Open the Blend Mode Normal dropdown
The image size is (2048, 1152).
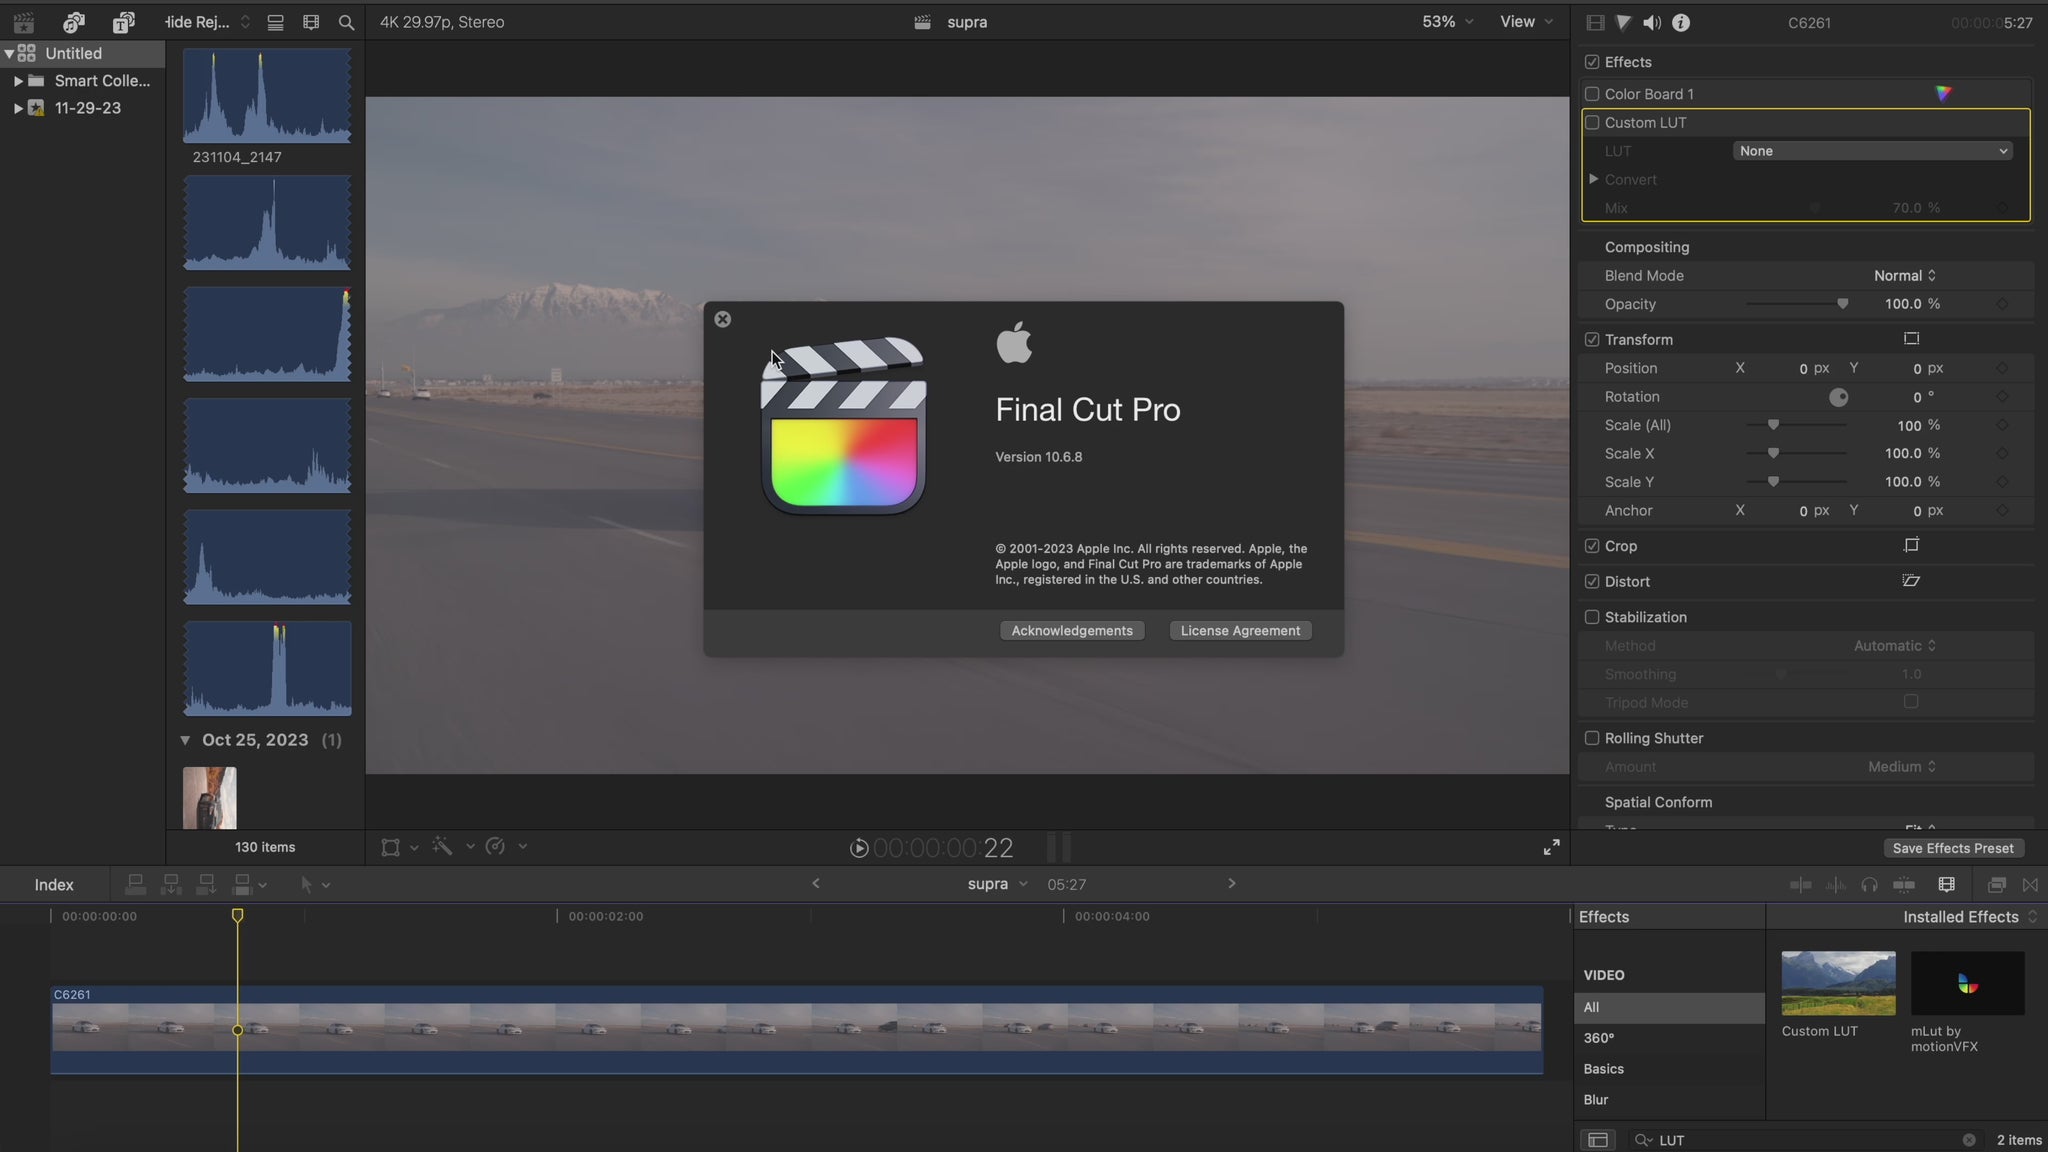pyautogui.click(x=1904, y=275)
